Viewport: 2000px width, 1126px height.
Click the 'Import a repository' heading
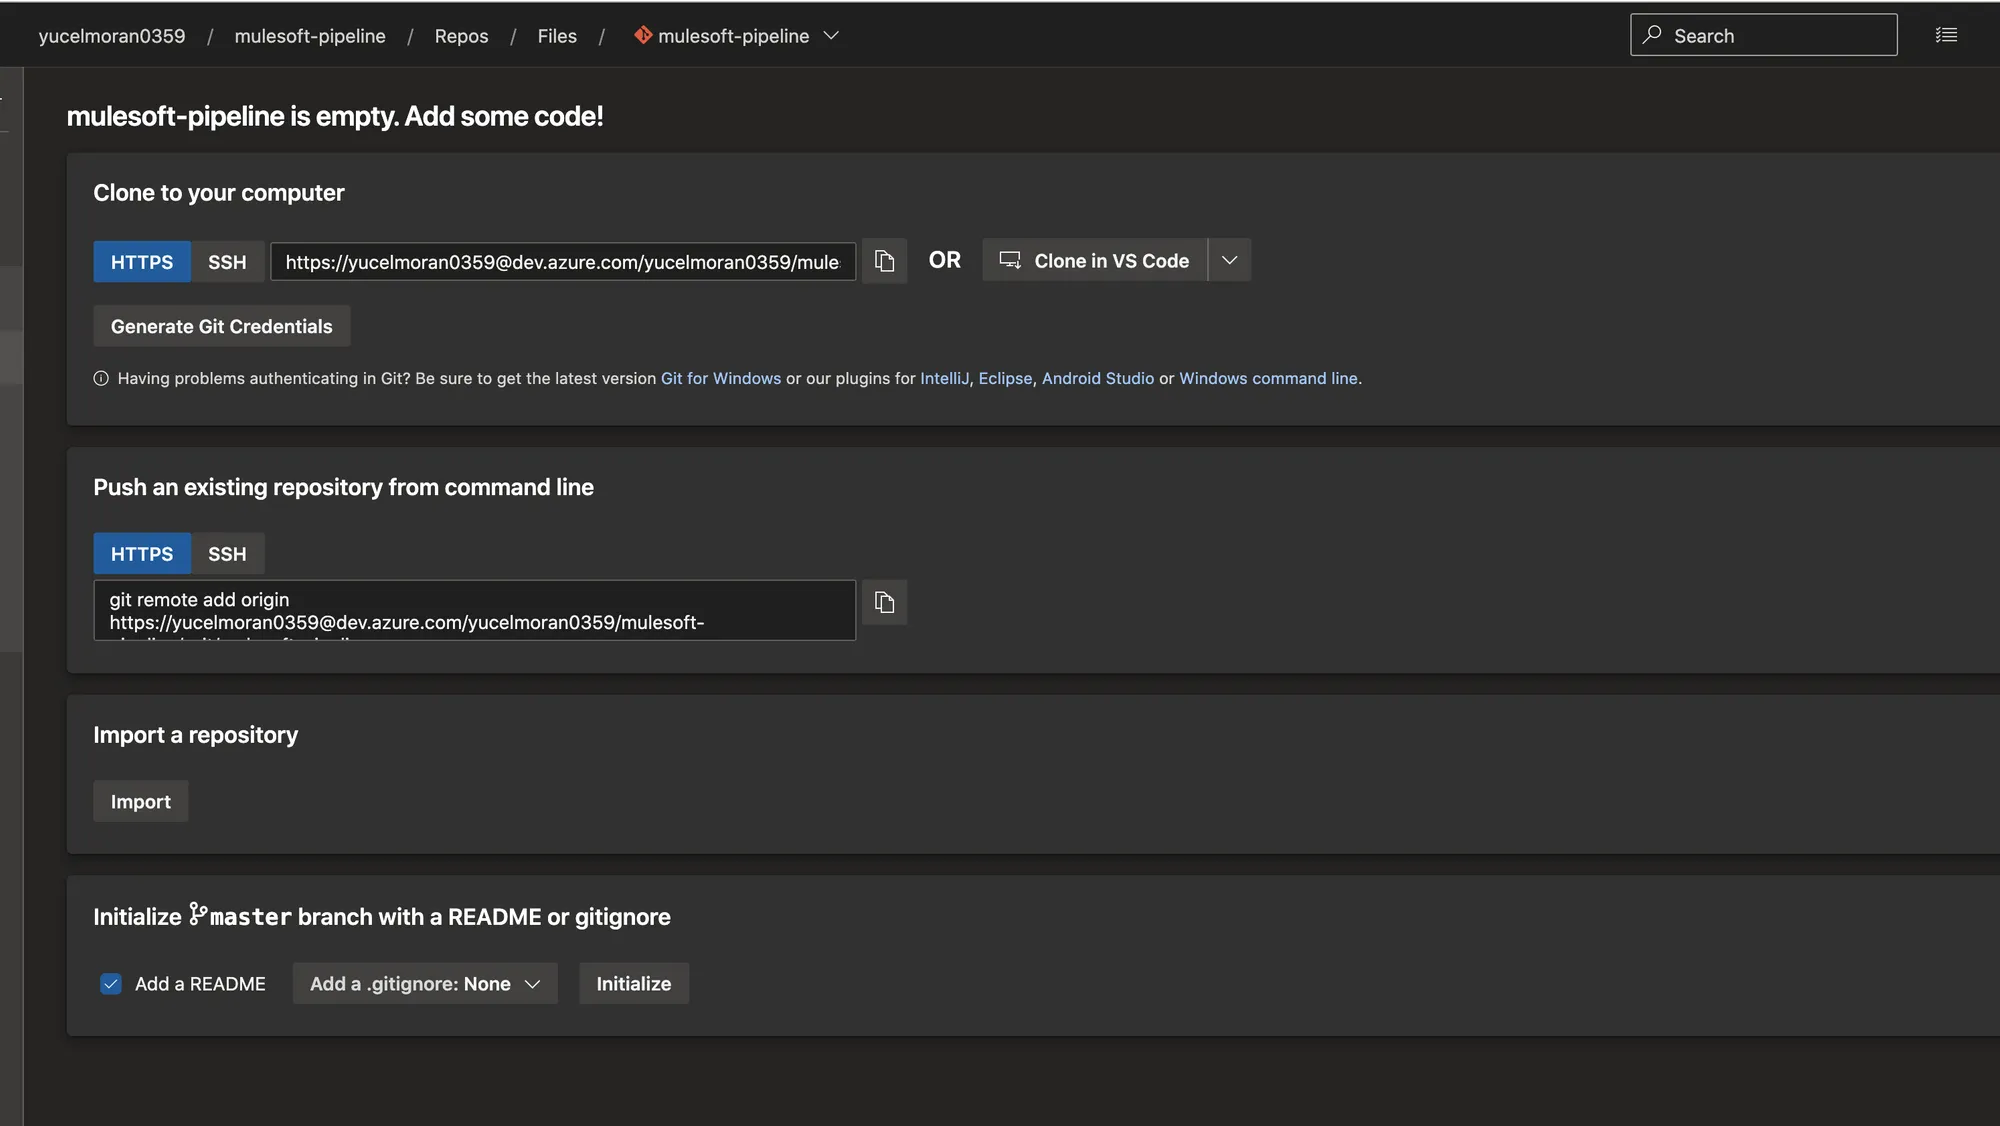tap(196, 735)
